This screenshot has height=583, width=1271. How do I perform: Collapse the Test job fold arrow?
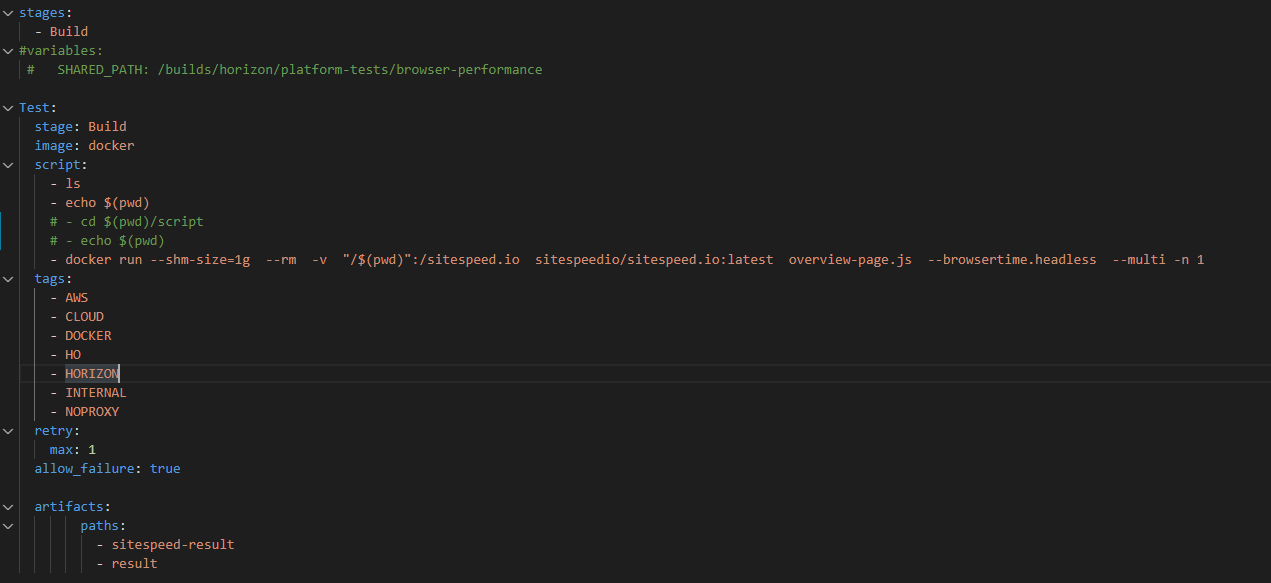pos(8,108)
